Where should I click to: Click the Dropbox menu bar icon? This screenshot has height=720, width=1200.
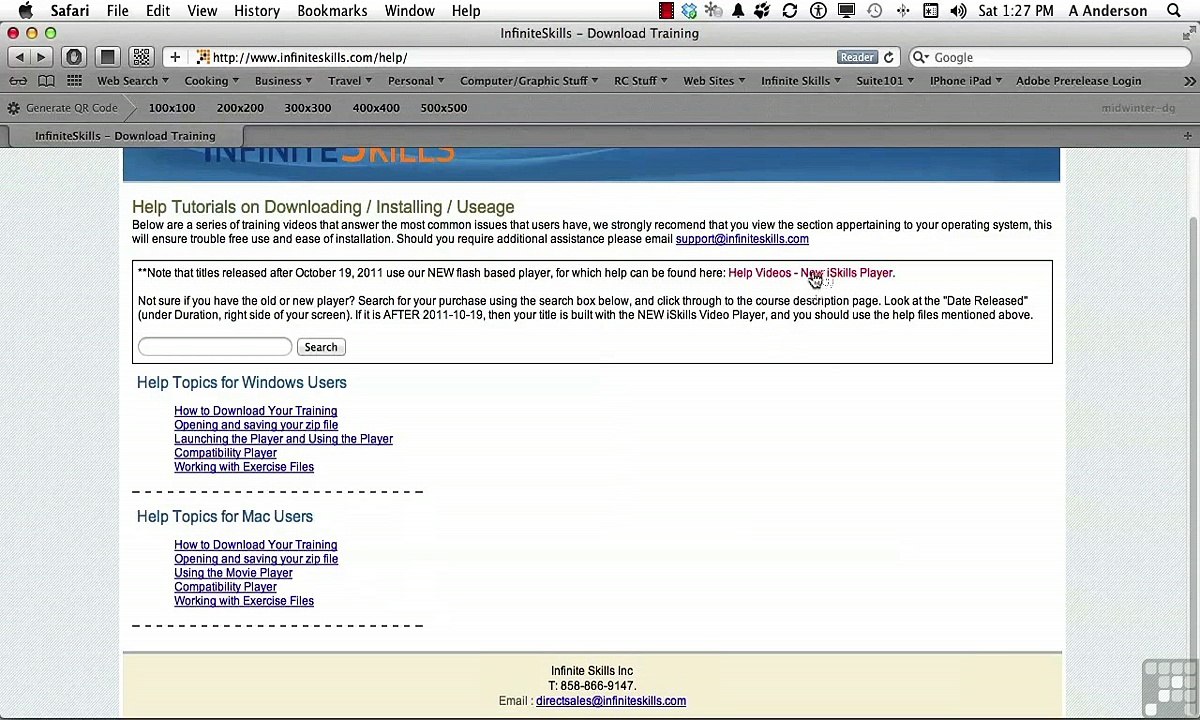click(x=689, y=11)
